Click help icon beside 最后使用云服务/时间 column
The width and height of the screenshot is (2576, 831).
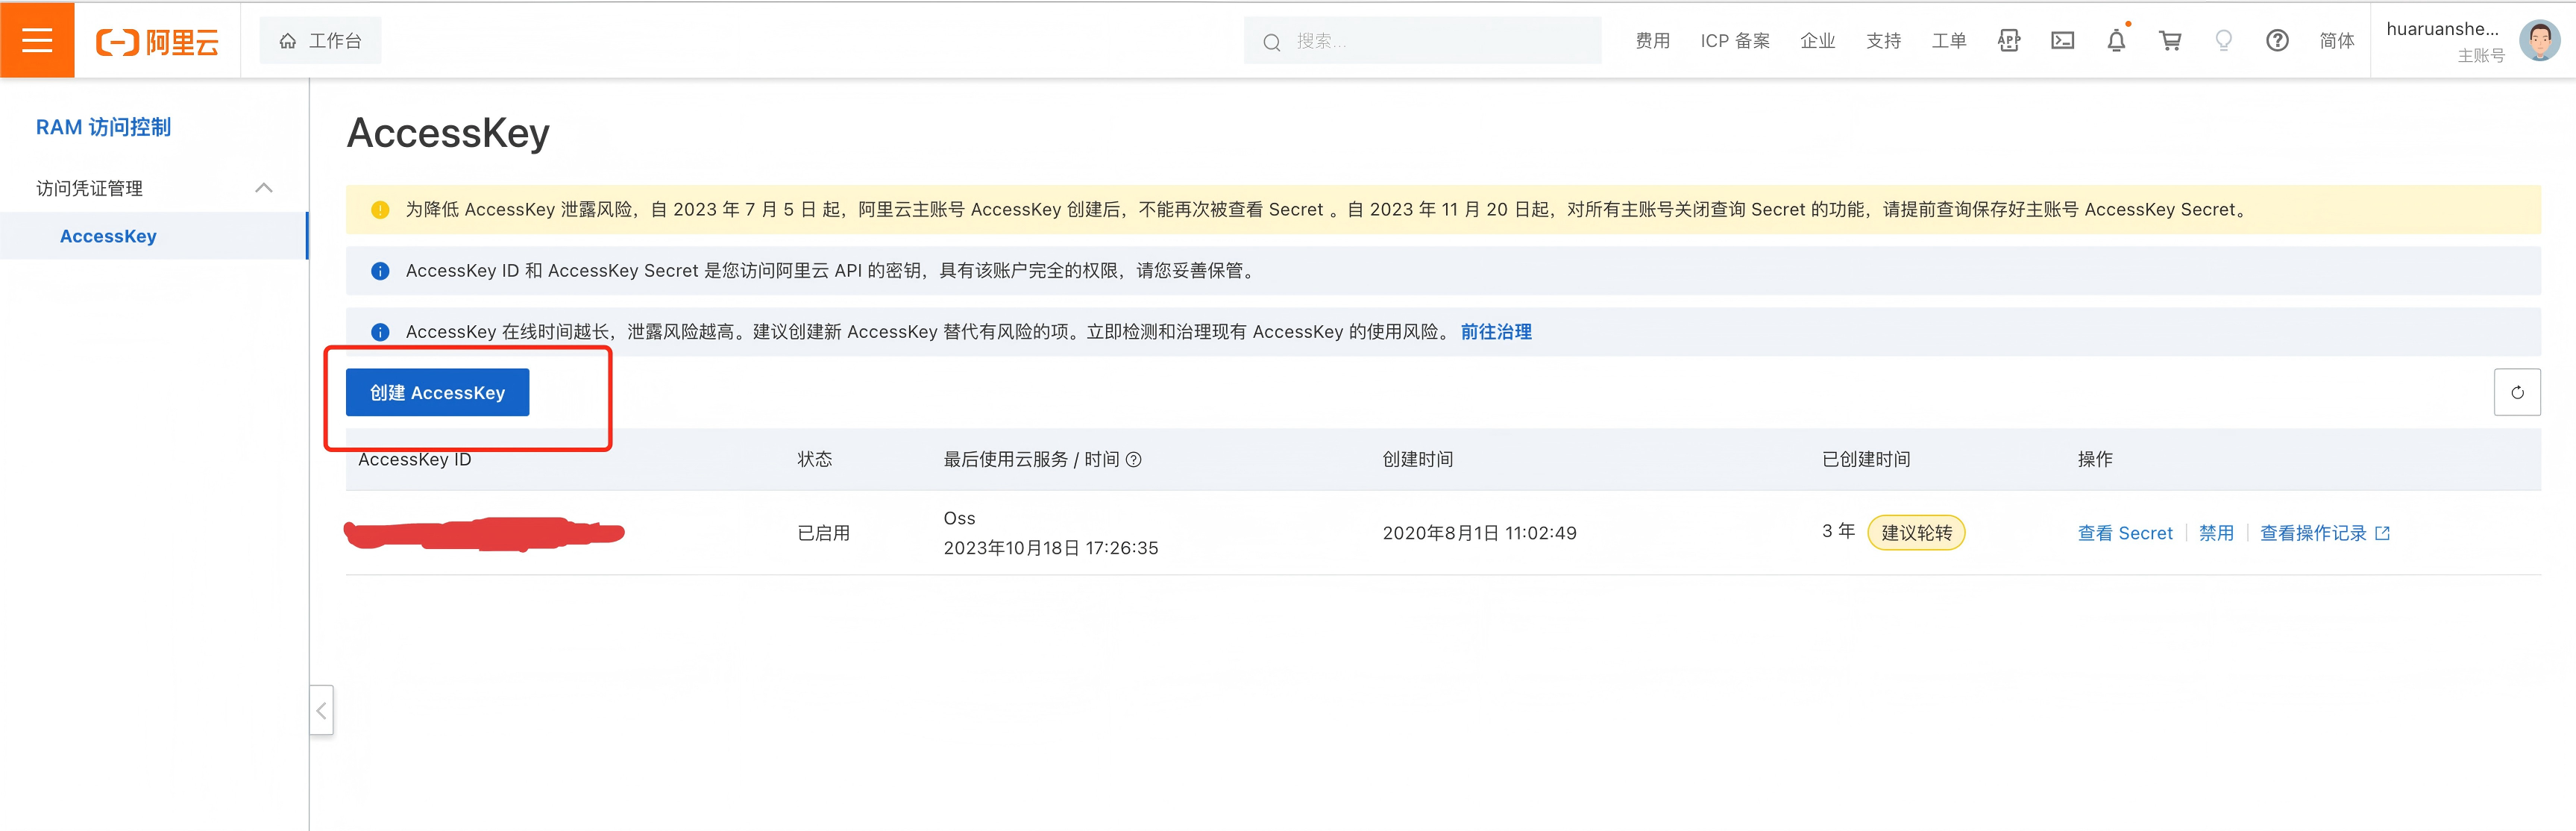[x=1133, y=460]
